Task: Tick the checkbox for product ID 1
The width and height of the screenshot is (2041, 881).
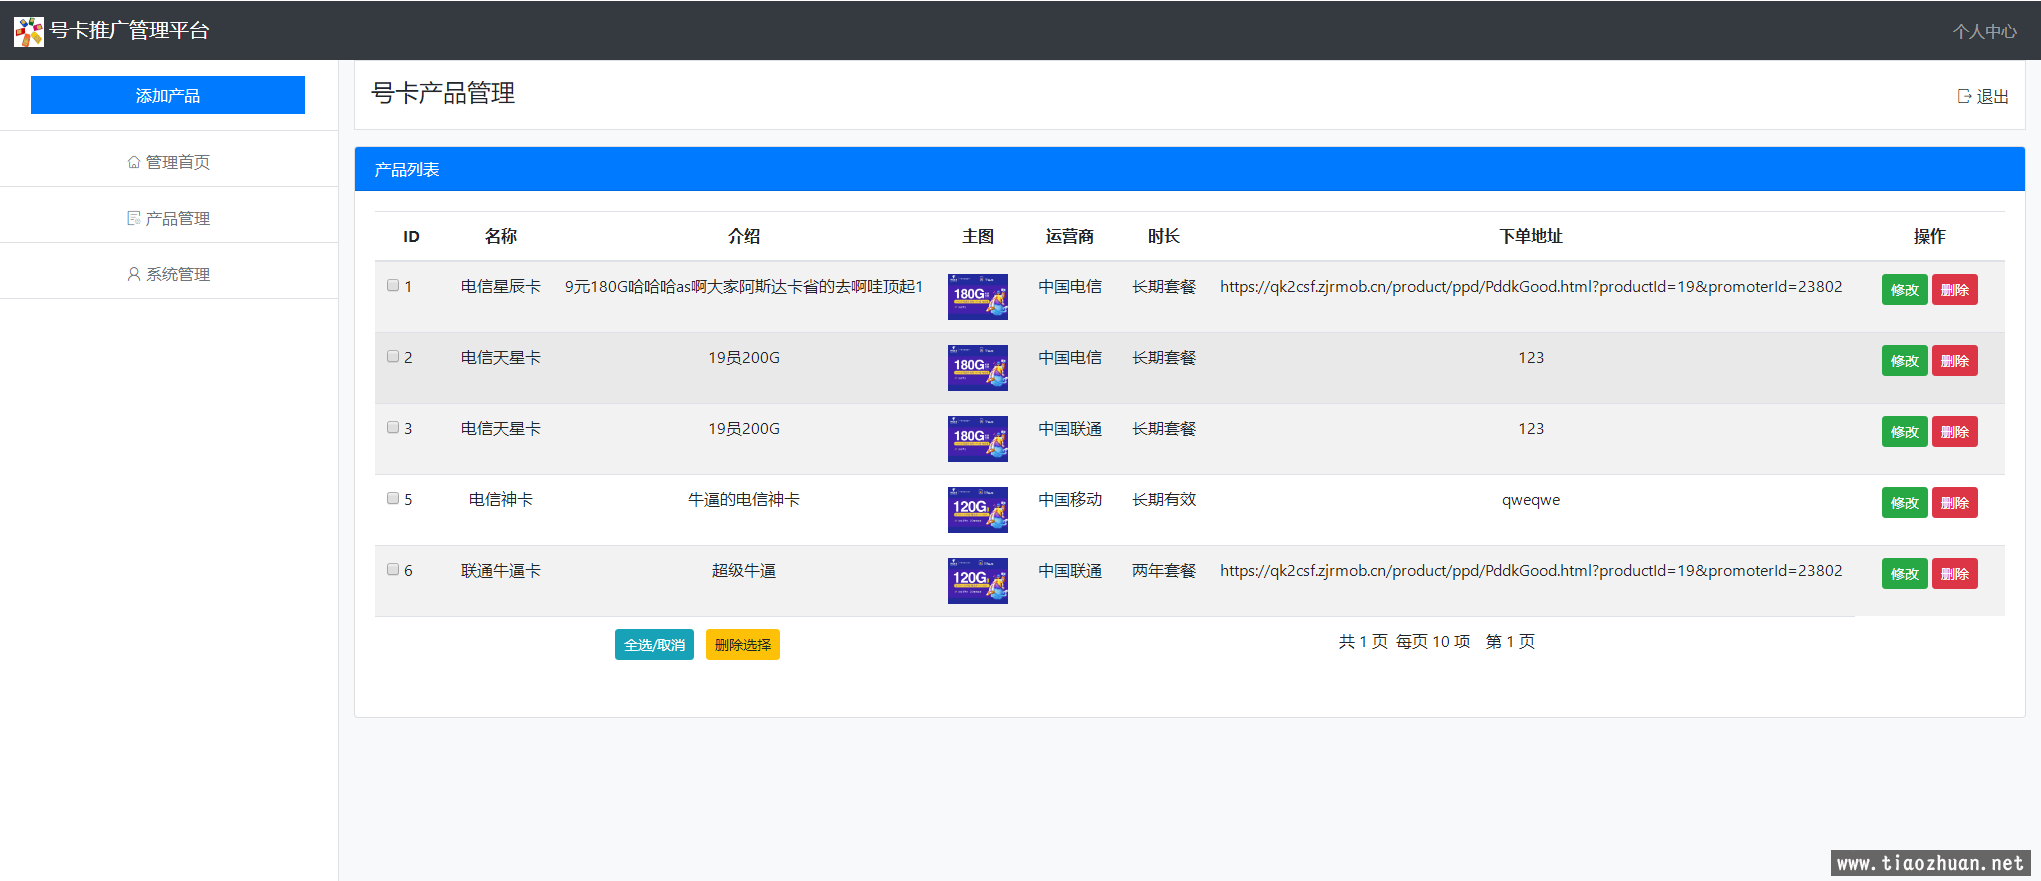Action: [x=393, y=286]
